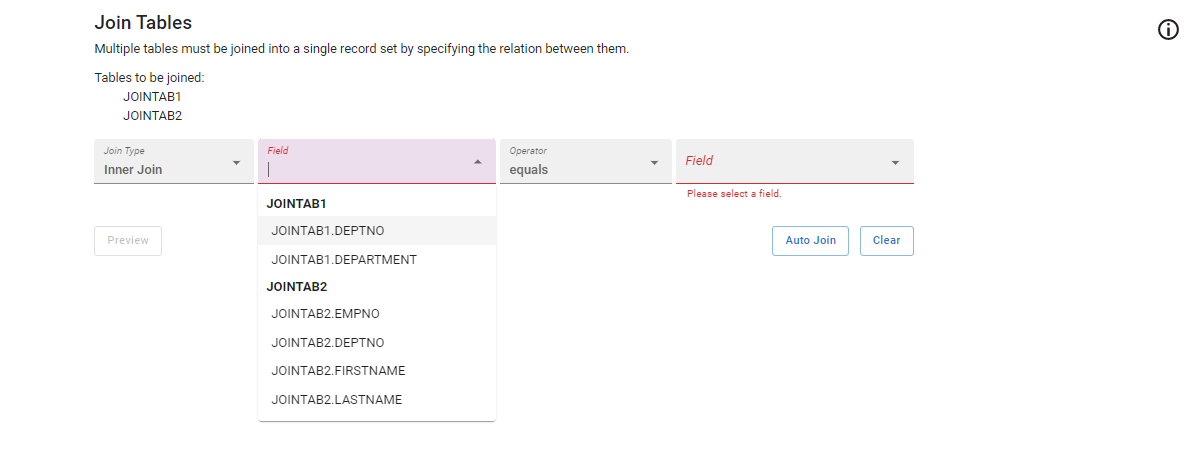1191x452 pixels.
Task: Click the 'Please select a field' error text
Action: click(734, 194)
